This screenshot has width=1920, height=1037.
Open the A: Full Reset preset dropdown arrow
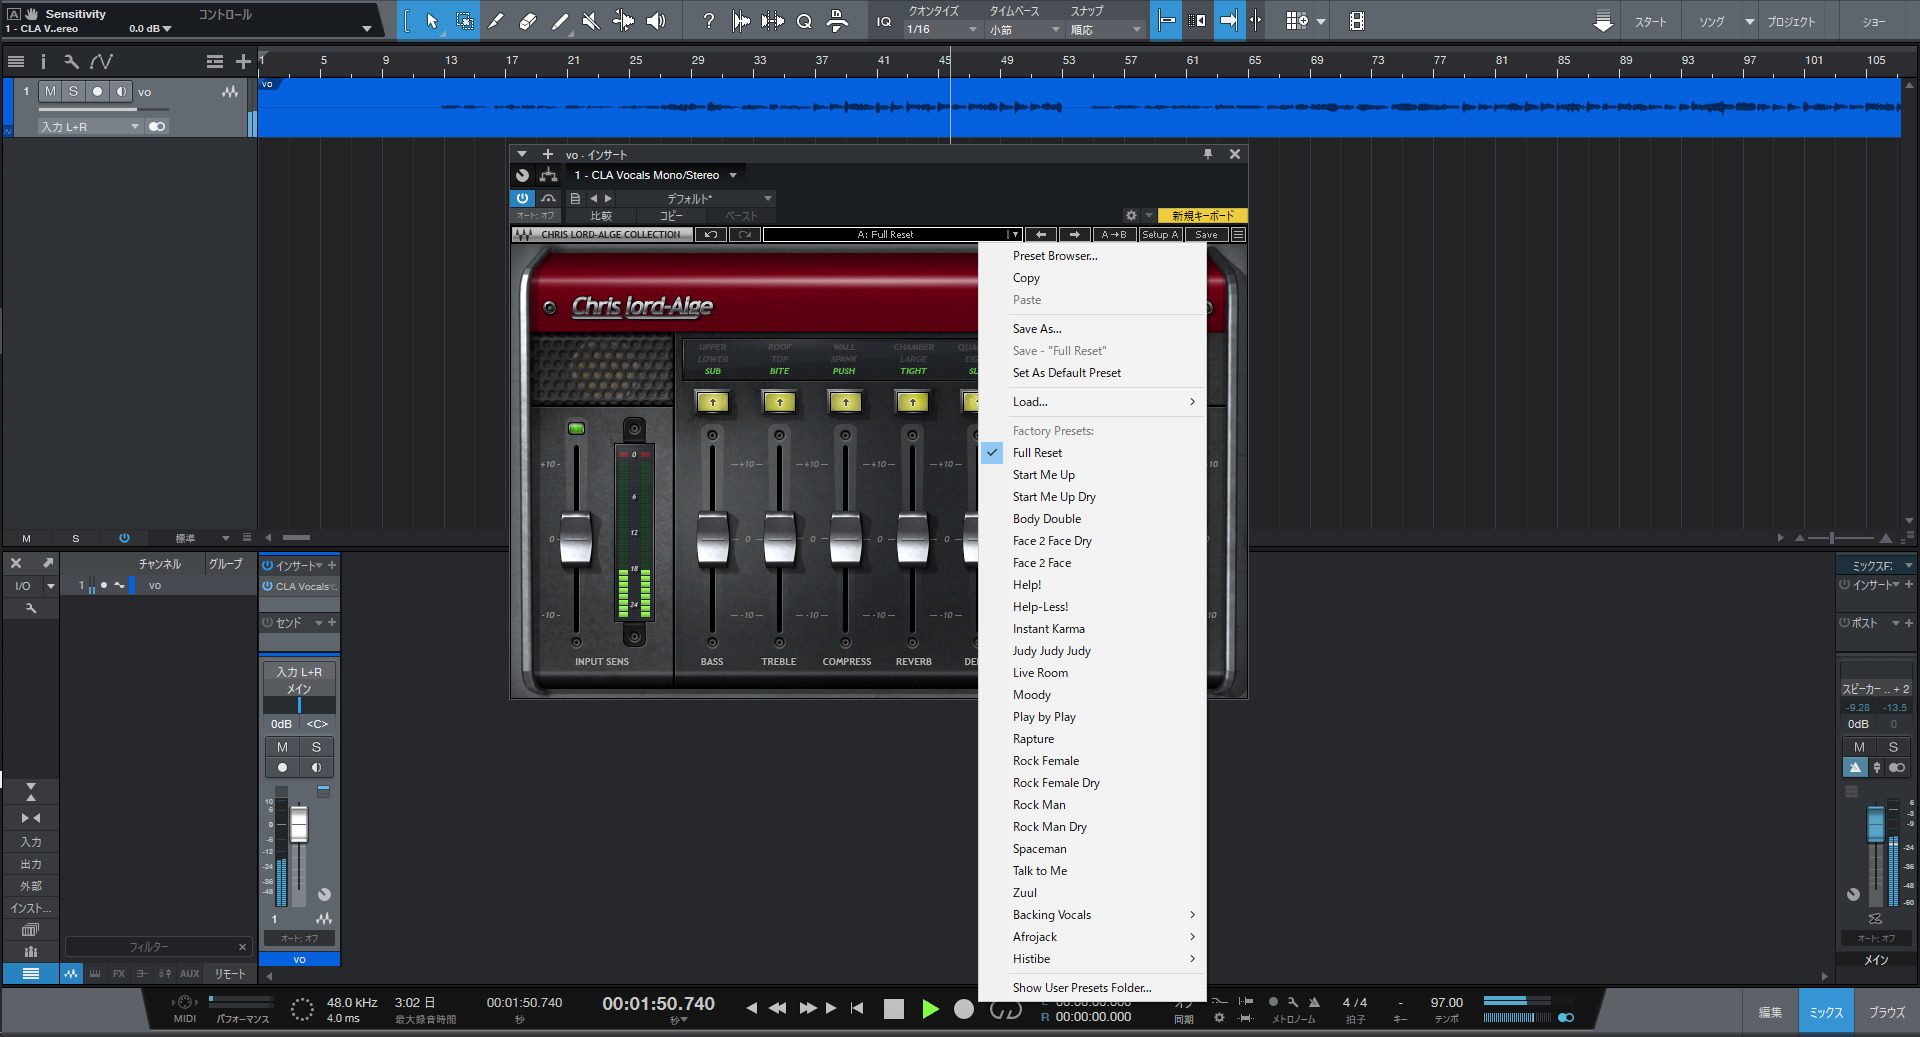click(x=1015, y=235)
